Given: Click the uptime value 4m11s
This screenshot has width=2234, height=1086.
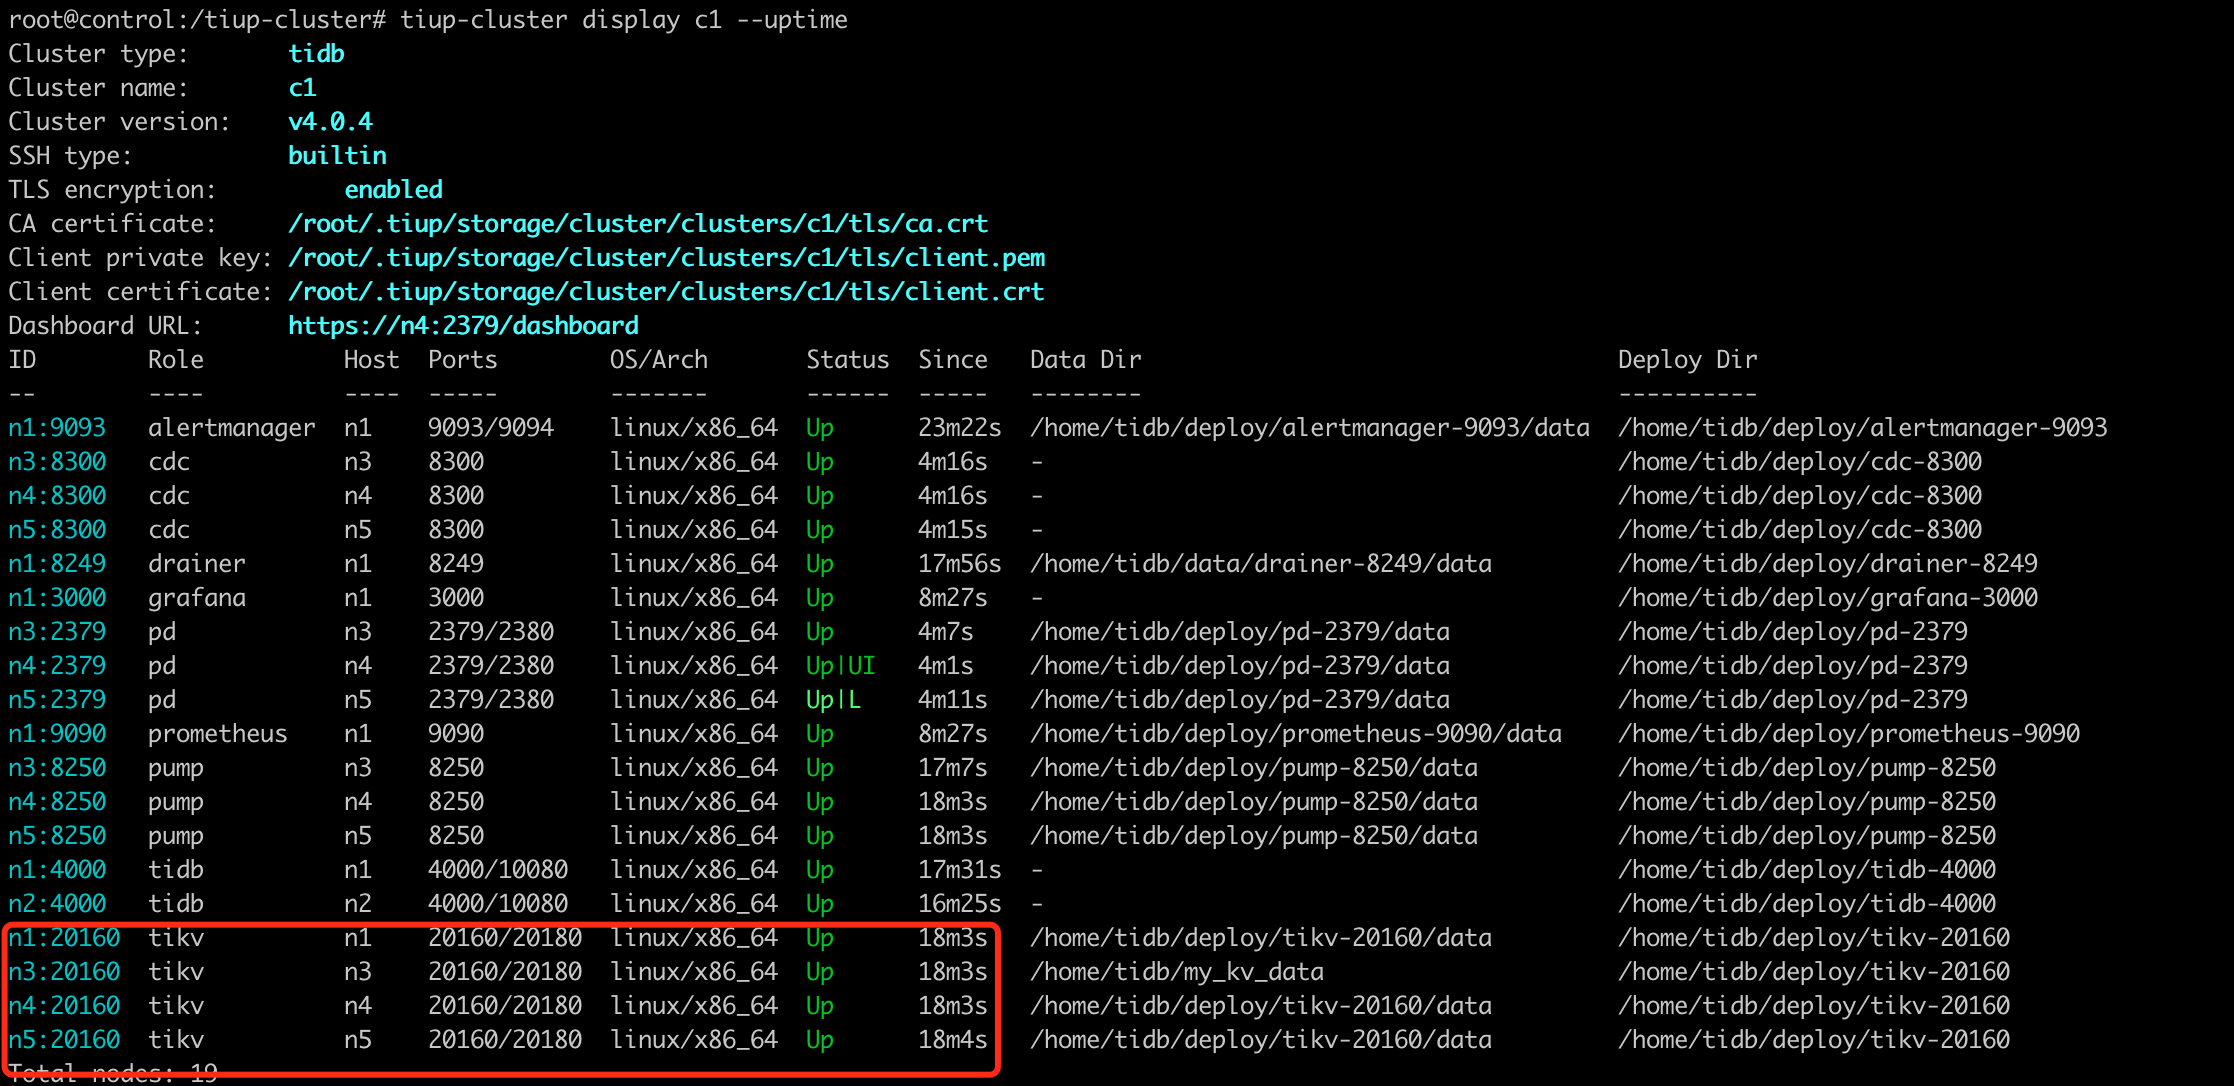Looking at the screenshot, I should 953,700.
